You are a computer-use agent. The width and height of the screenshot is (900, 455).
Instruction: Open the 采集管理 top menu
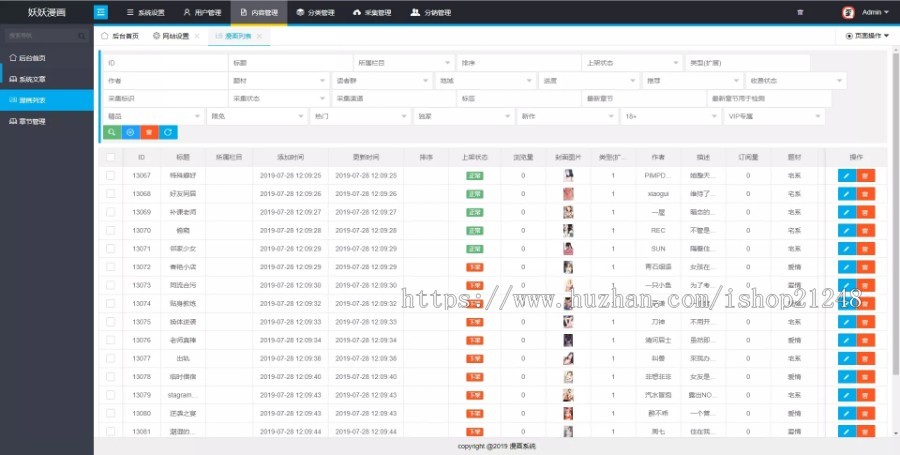372,12
